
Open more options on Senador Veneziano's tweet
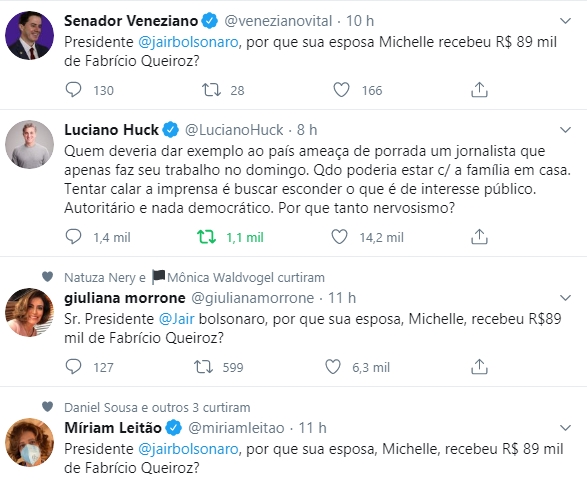click(x=565, y=21)
